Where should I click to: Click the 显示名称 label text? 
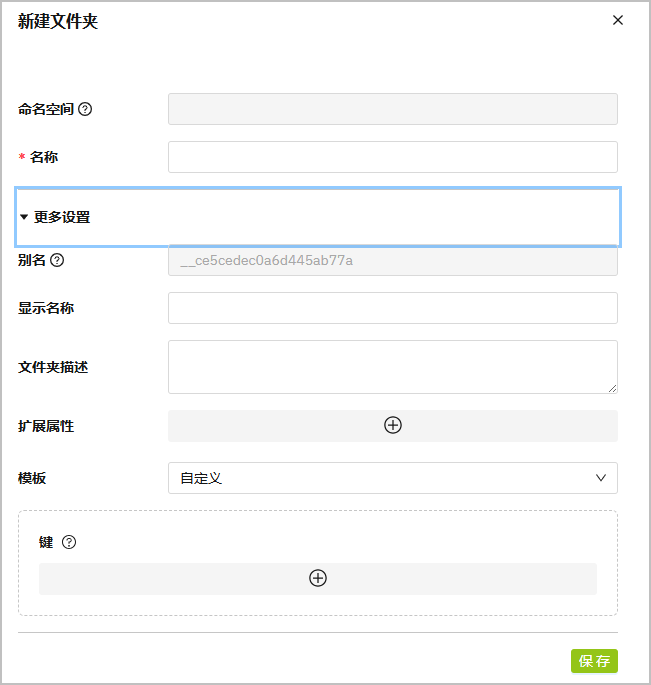[x=46, y=308]
